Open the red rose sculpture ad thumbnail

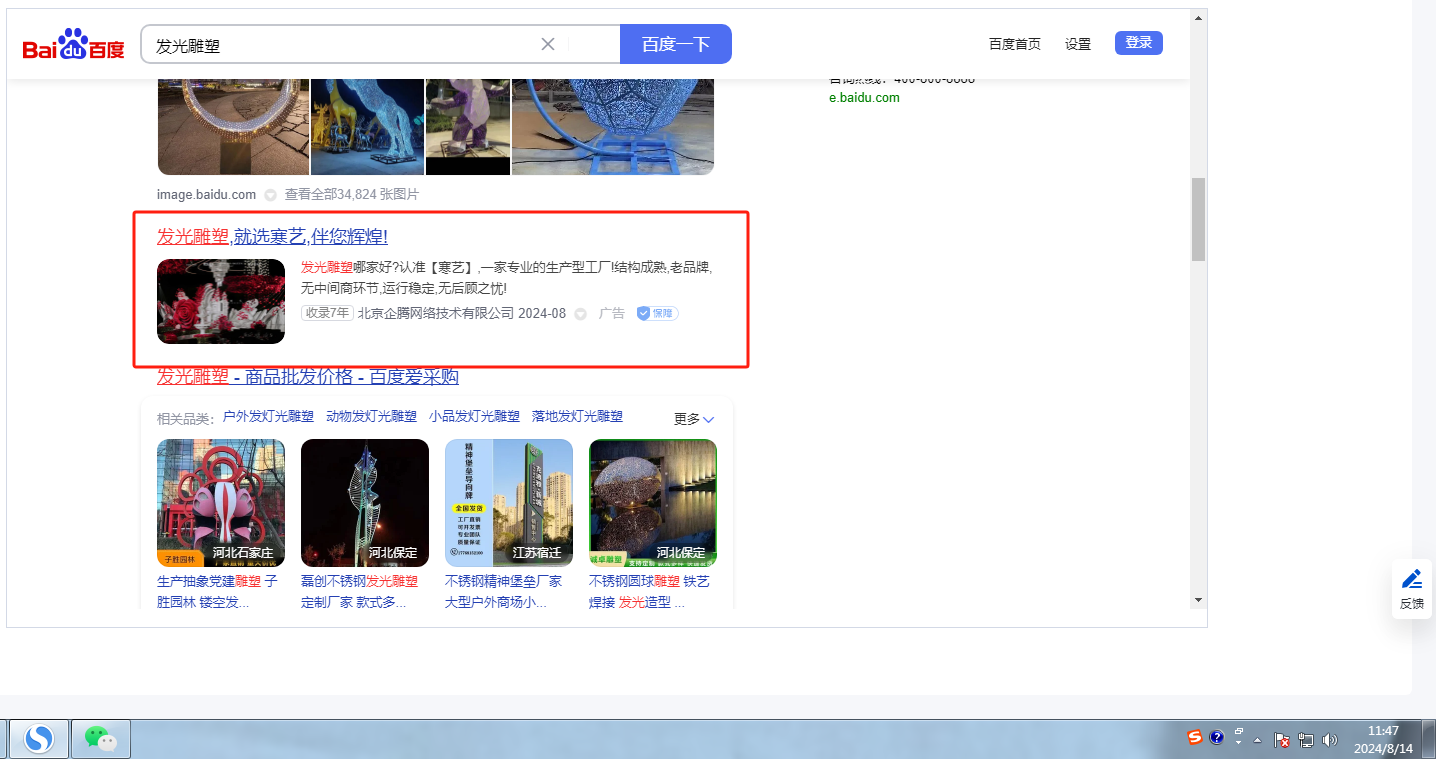[x=221, y=301]
